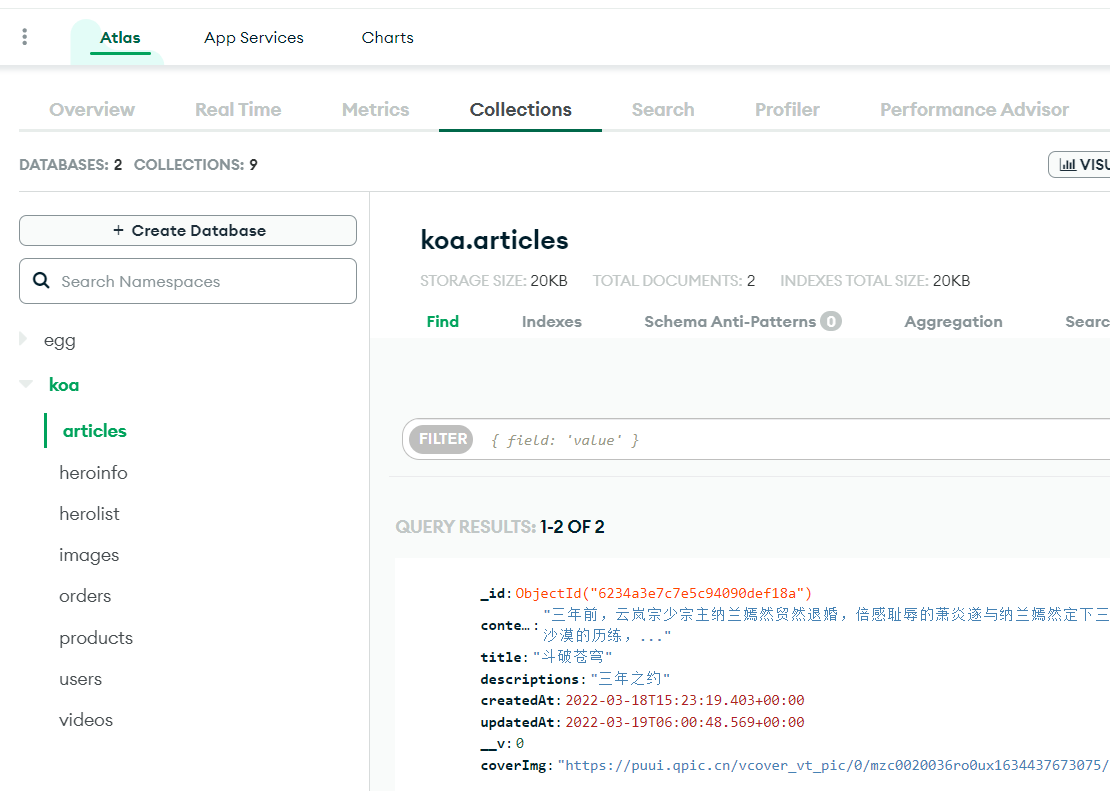Switch to the App Services tab

pyautogui.click(x=254, y=38)
